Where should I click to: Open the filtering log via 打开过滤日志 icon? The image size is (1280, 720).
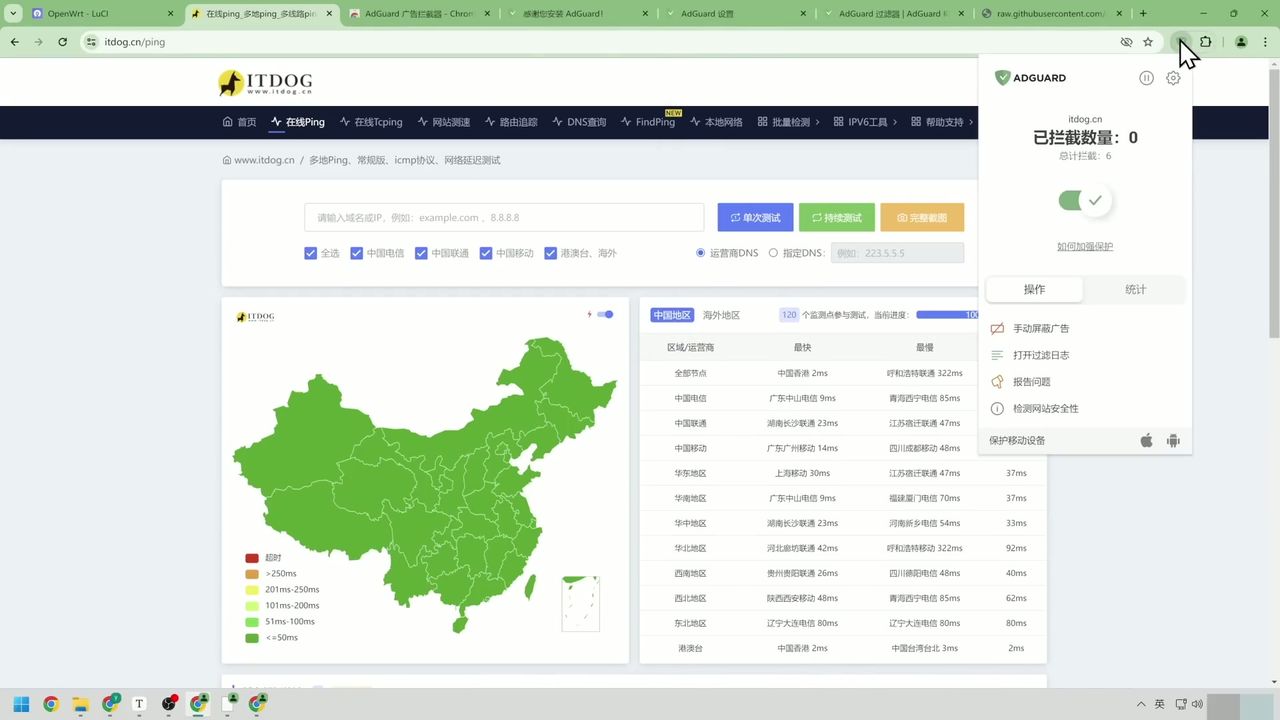coord(997,355)
